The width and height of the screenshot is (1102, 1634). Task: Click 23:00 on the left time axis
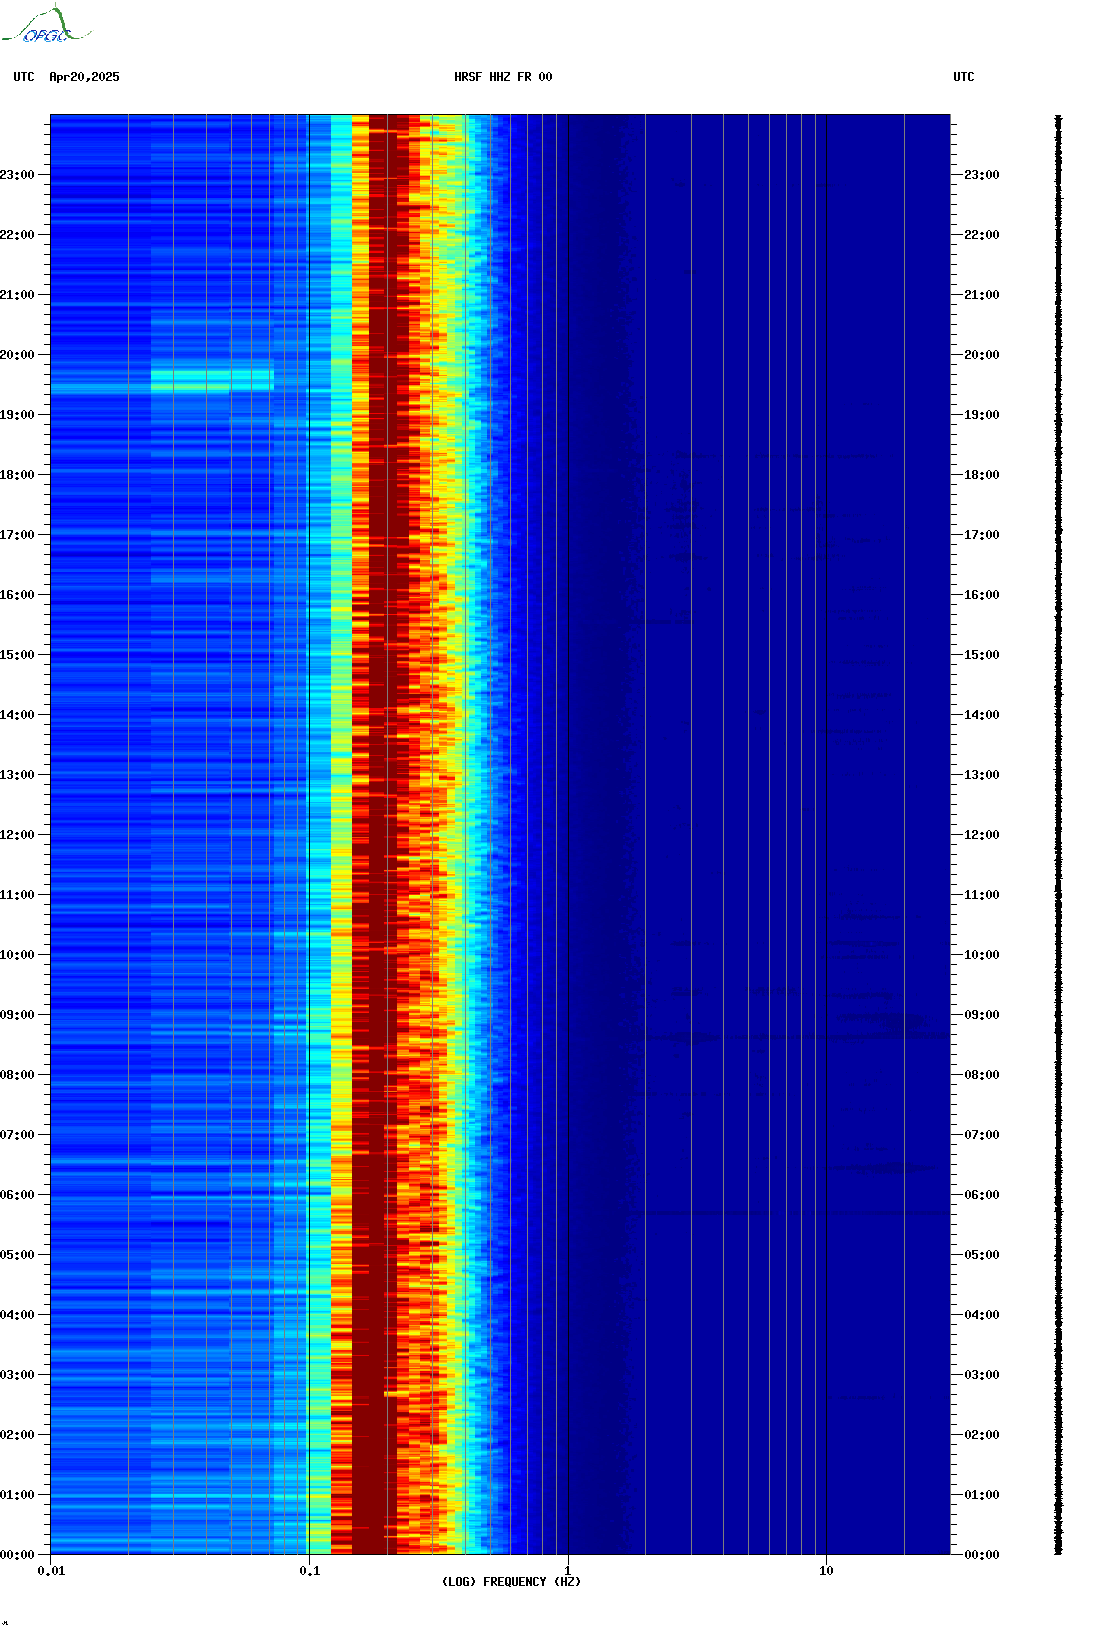point(17,175)
